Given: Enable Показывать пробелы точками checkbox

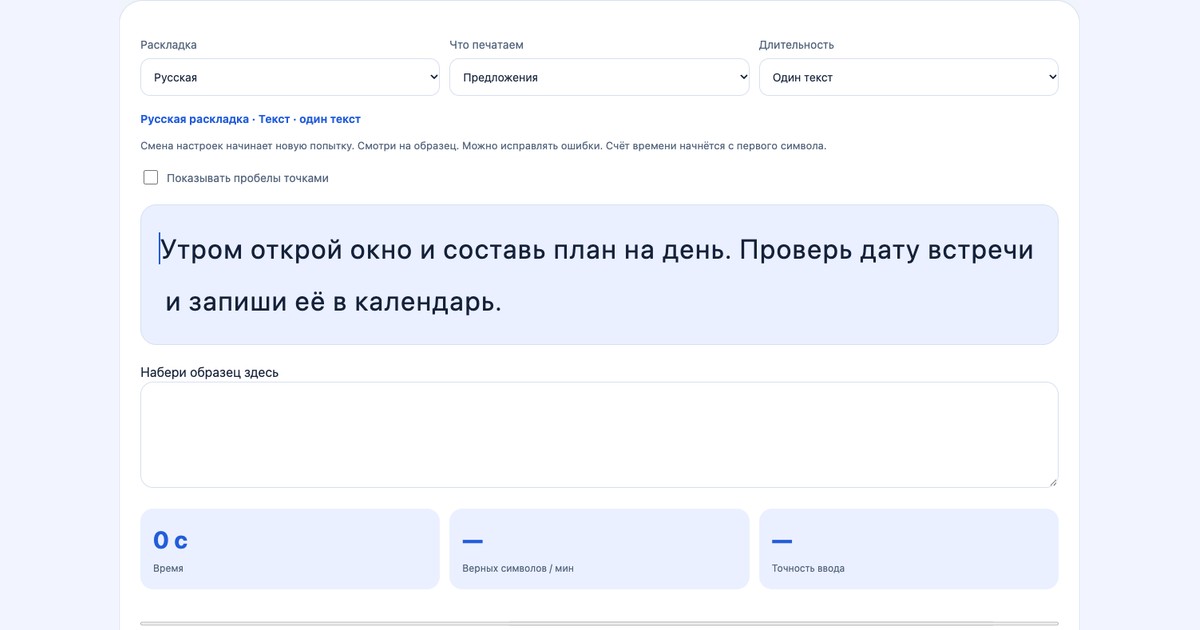Looking at the screenshot, I should point(151,178).
